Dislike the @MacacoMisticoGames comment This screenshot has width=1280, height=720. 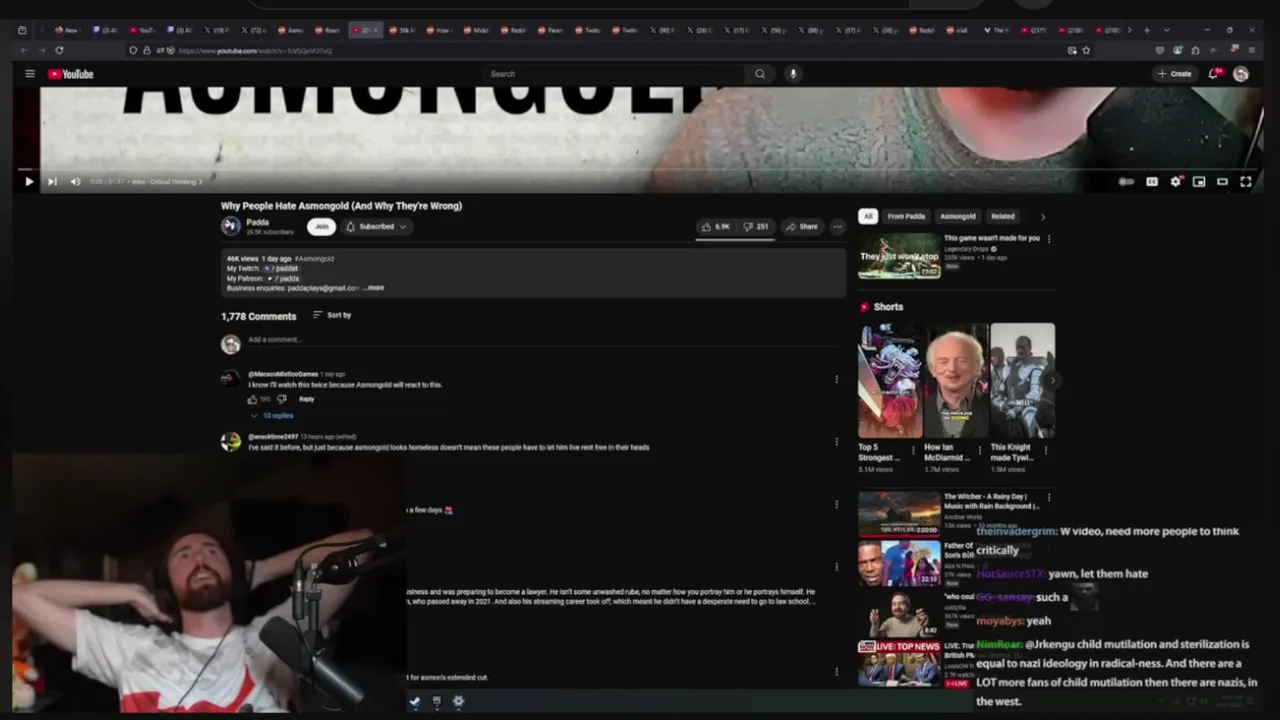(281, 399)
